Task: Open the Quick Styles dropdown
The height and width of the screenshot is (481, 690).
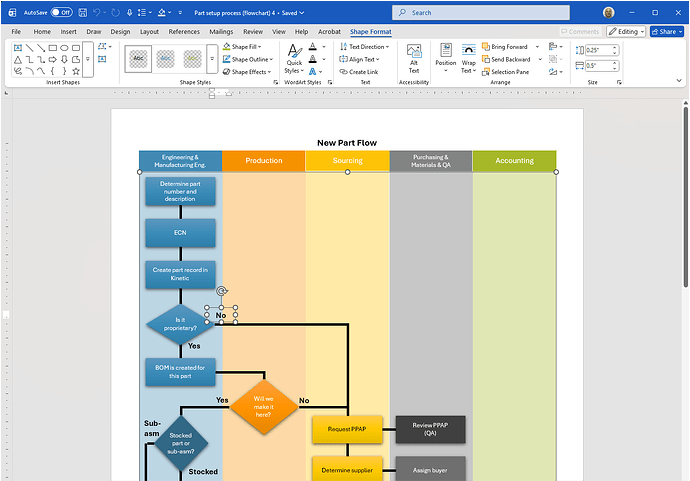Action: pyautogui.click(x=294, y=59)
